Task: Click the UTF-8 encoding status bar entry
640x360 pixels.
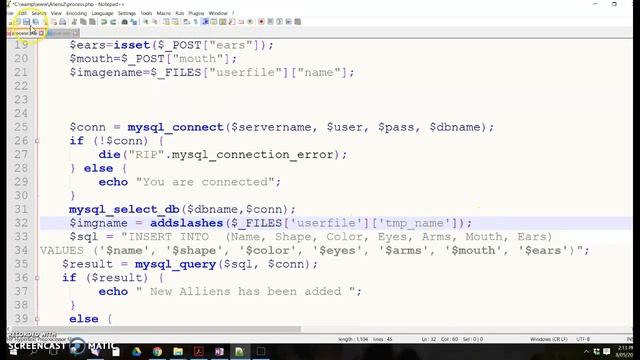Action: 583,339
